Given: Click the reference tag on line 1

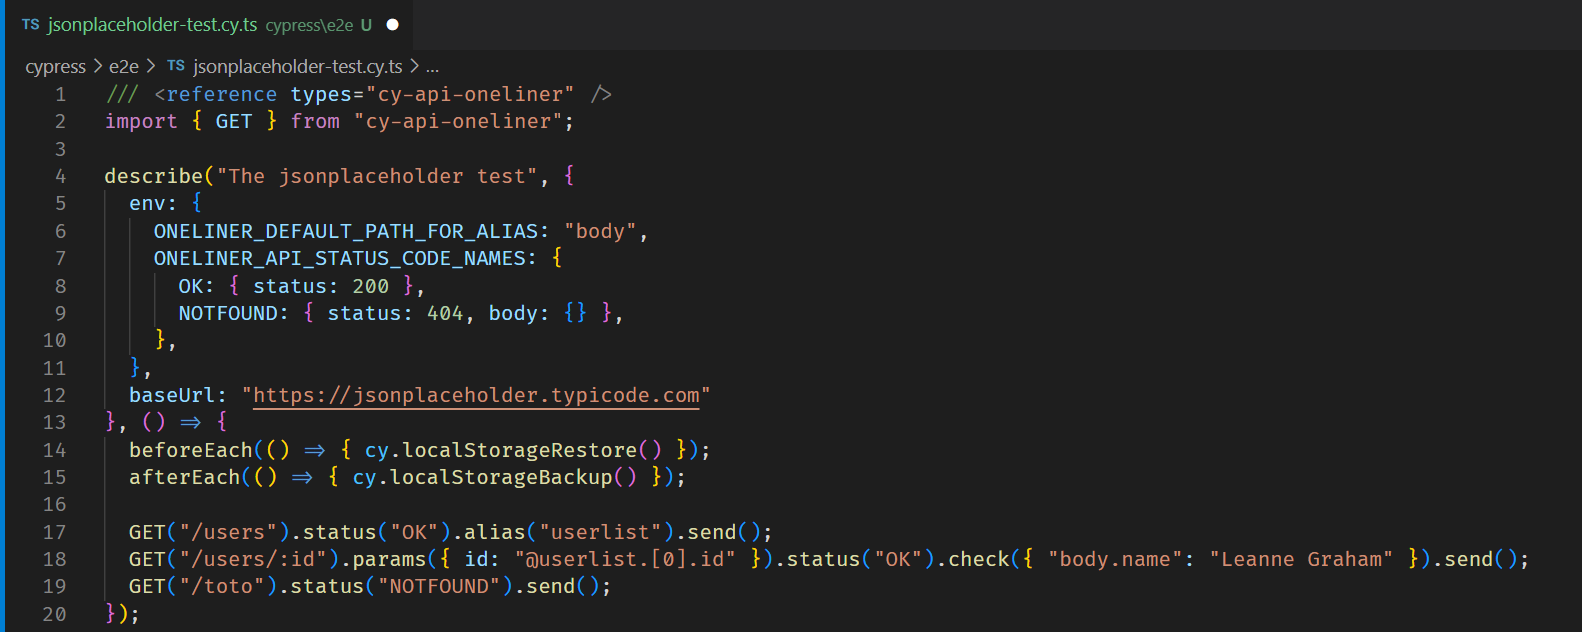Looking at the screenshot, I should coord(222,94).
